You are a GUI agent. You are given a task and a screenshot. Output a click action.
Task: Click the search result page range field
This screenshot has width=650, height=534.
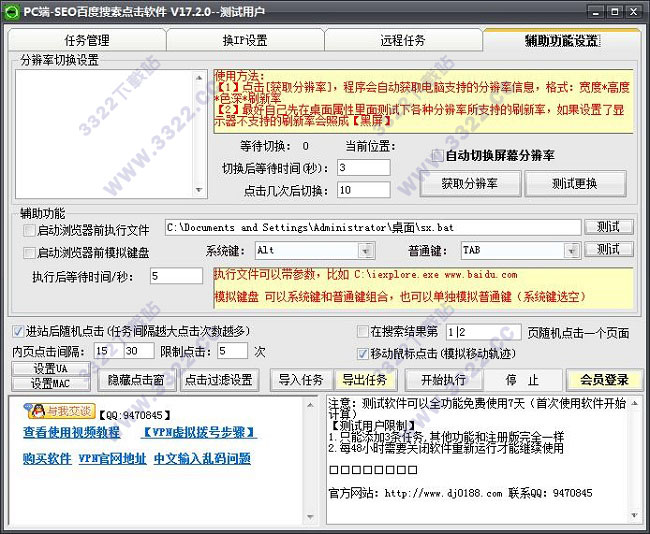pyautogui.click(x=483, y=332)
